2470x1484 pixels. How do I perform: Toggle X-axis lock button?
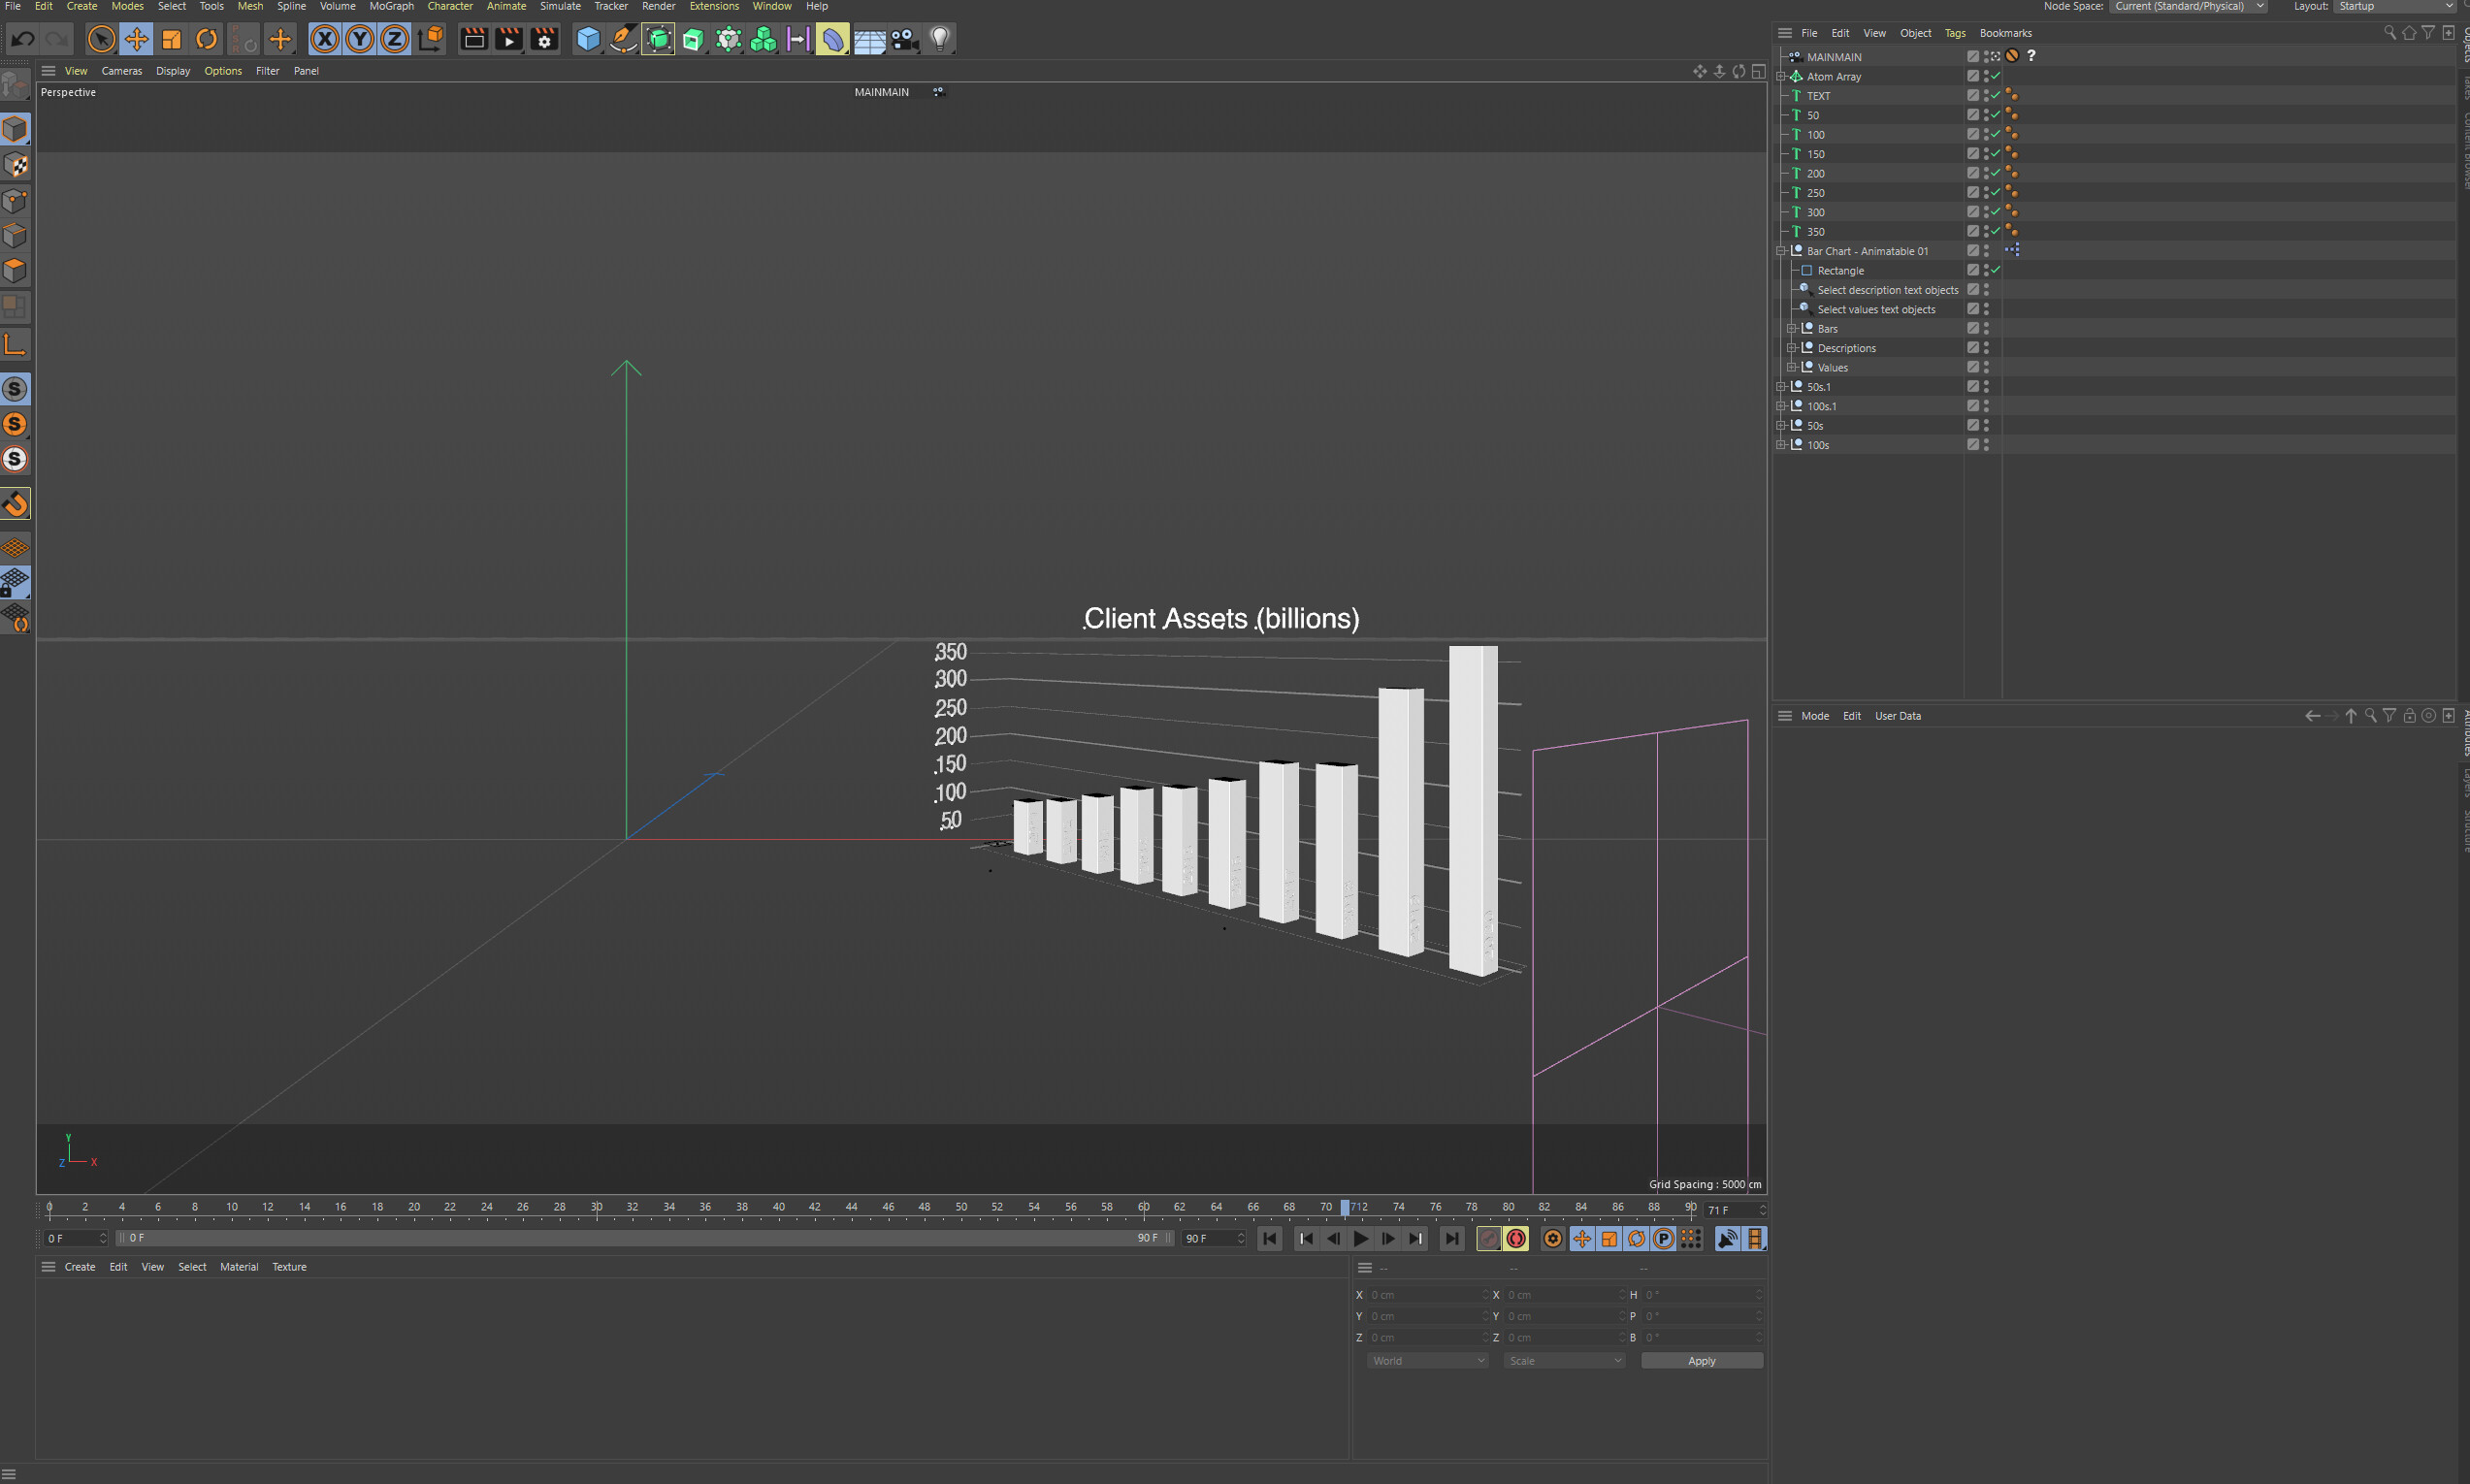click(324, 39)
